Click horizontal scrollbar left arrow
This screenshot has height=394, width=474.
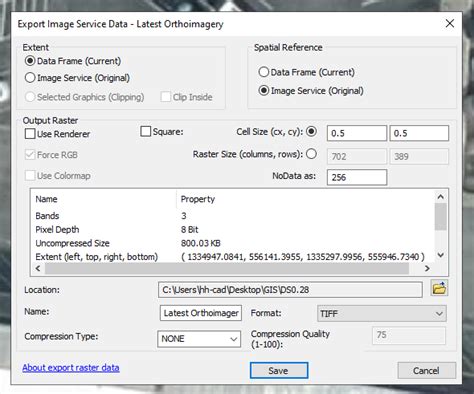[x=38, y=268]
